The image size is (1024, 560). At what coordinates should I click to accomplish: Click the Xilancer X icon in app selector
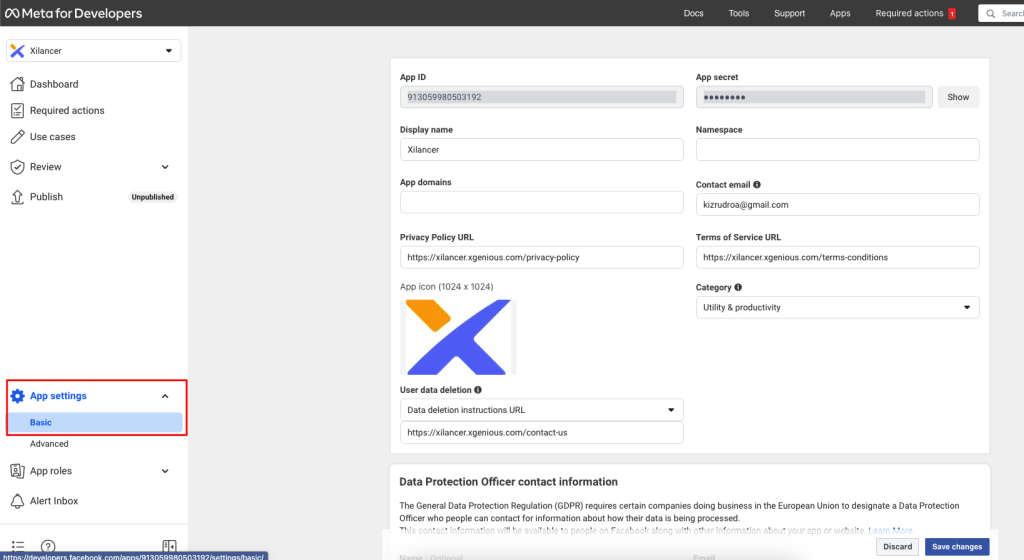tap(18, 50)
